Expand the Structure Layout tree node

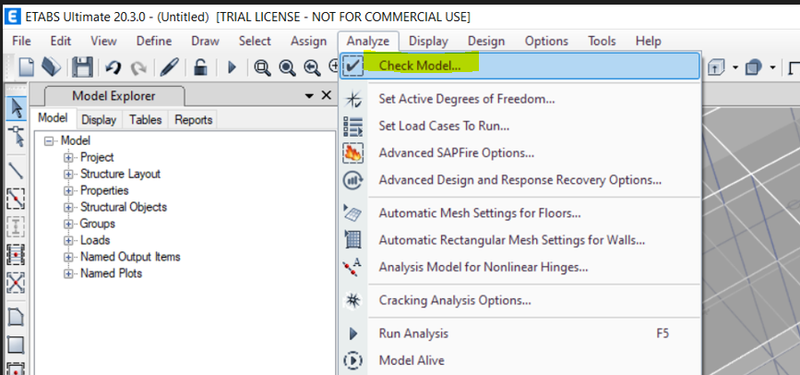coord(68,174)
